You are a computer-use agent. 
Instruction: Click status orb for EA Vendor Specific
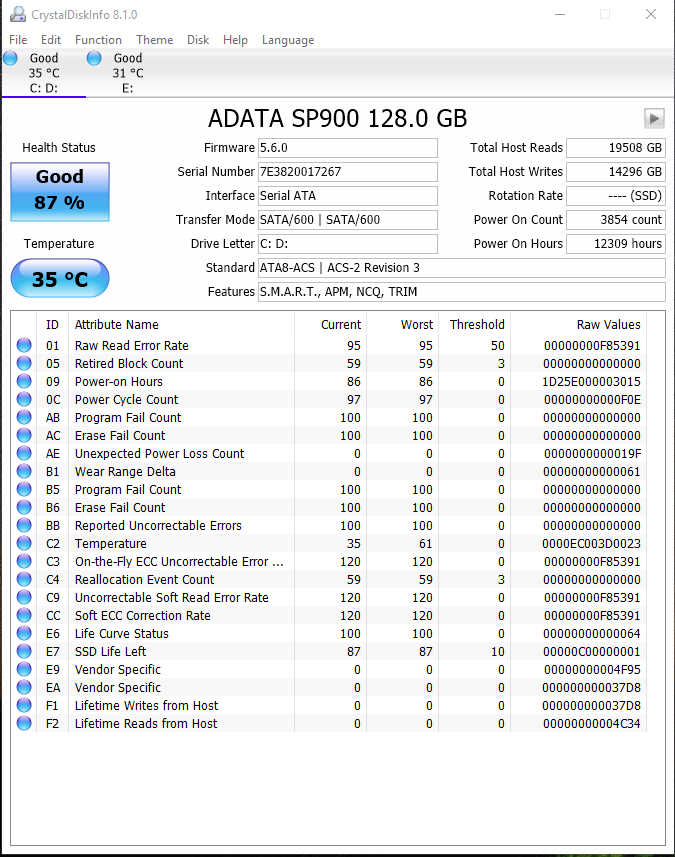(24, 687)
